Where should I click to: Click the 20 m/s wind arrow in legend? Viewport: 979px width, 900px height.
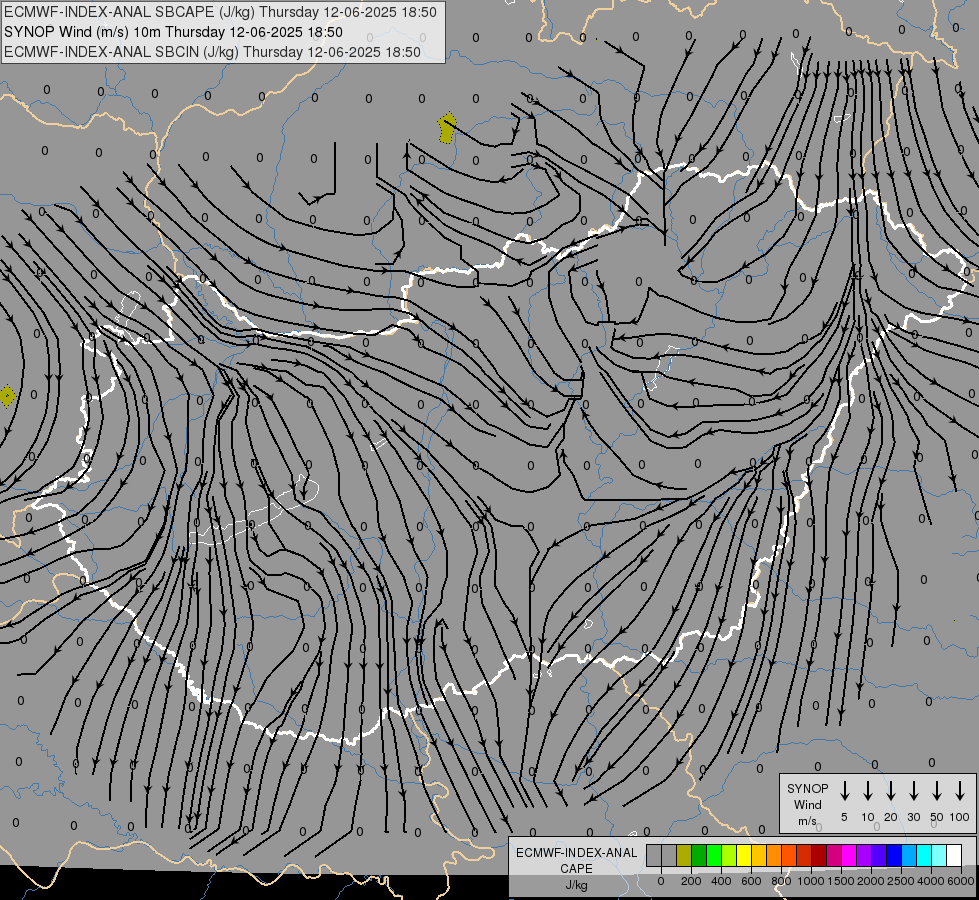point(890,791)
